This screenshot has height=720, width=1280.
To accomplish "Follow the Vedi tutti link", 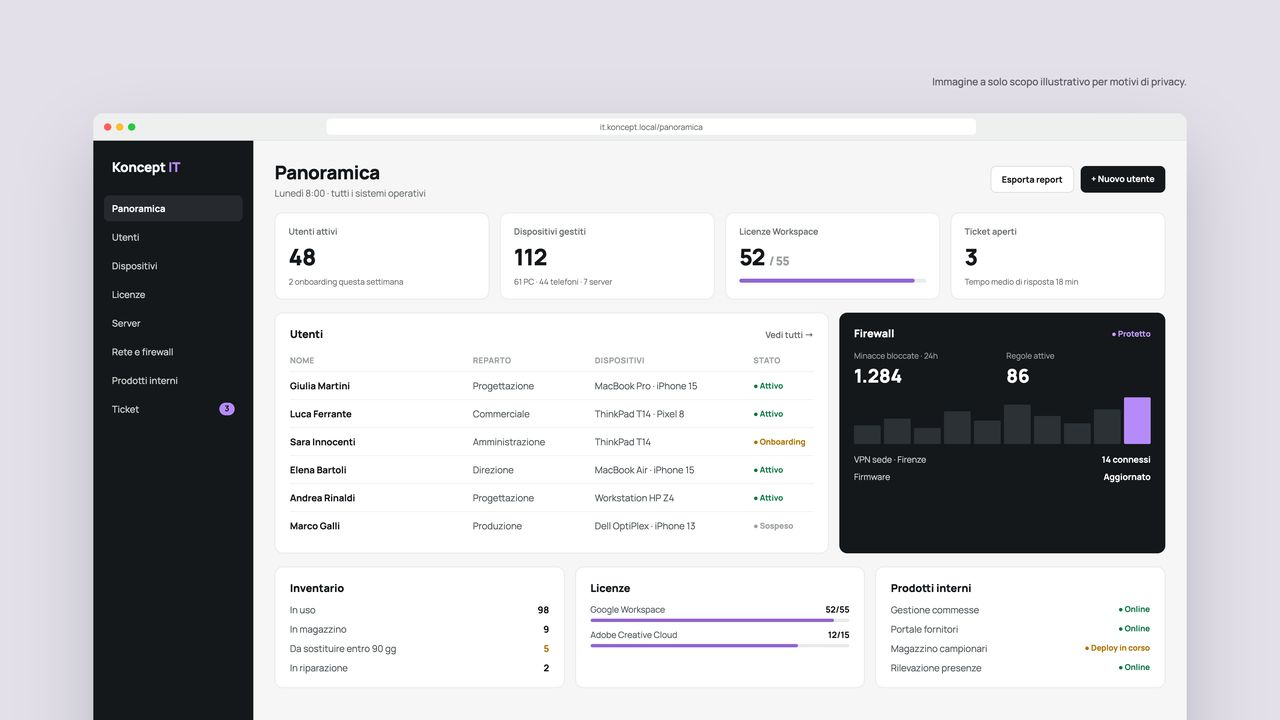I will click(789, 335).
